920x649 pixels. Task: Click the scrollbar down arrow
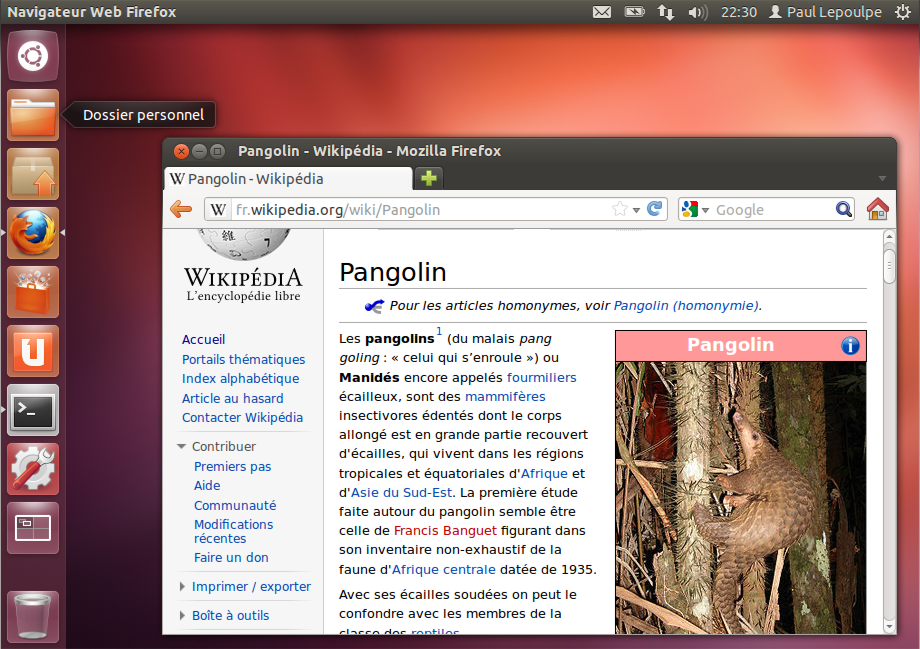[889, 626]
